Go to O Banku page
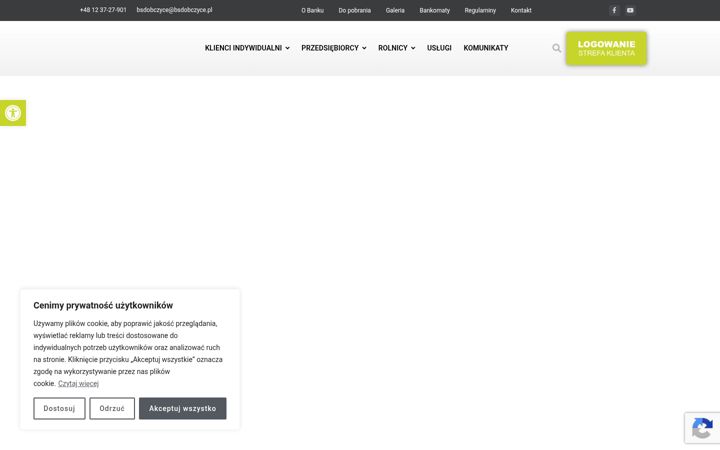The width and height of the screenshot is (720, 450). click(312, 10)
